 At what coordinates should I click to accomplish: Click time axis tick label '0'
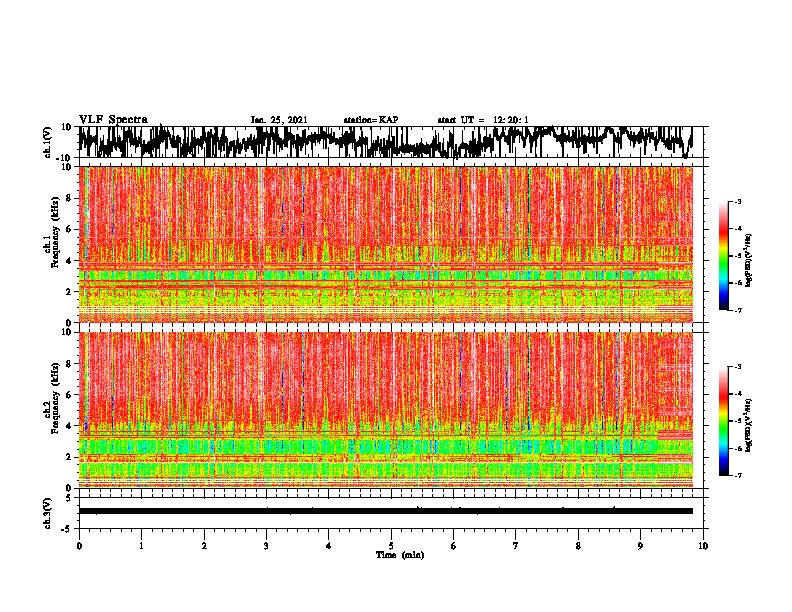(x=79, y=546)
